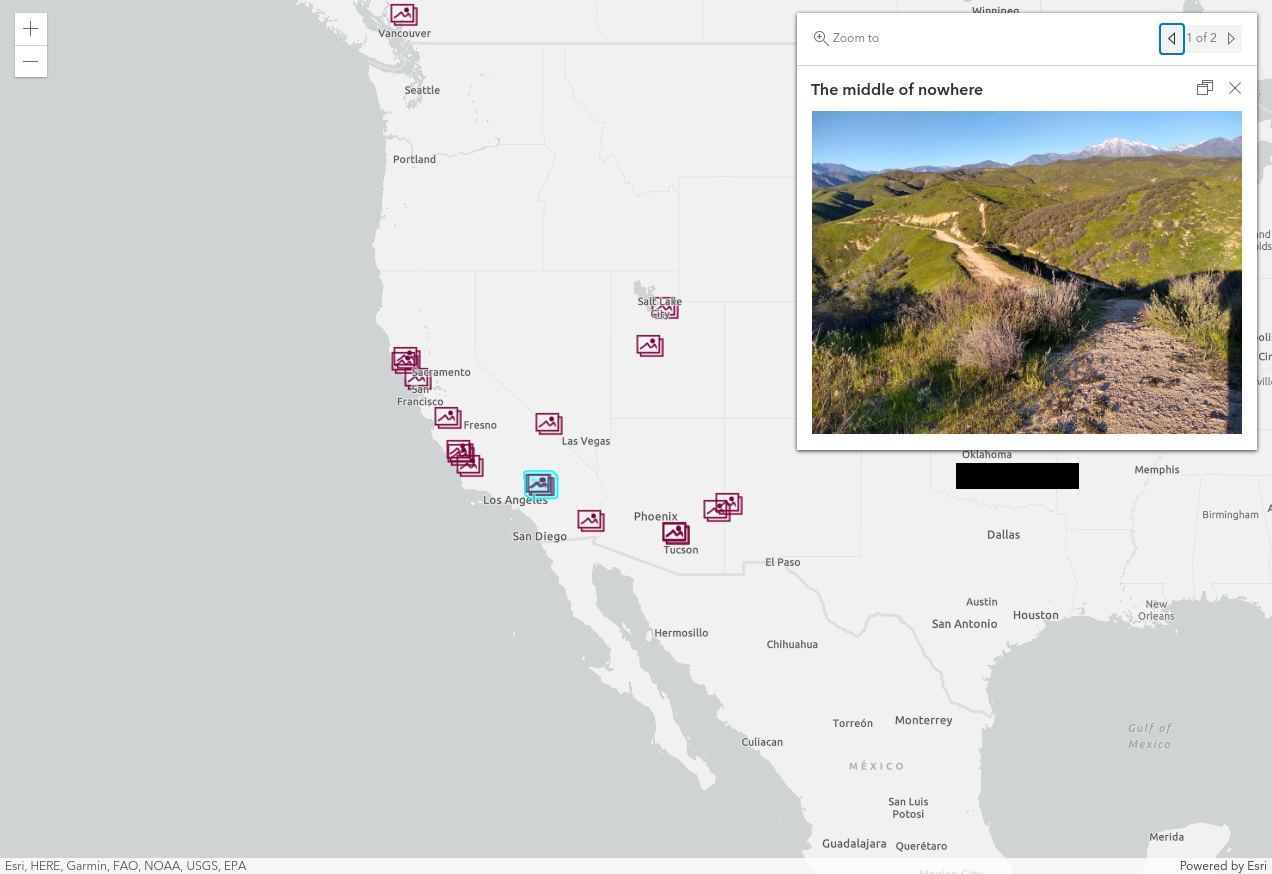Click the map zoom in plus button
The width and height of the screenshot is (1272, 874).
[31, 29]
